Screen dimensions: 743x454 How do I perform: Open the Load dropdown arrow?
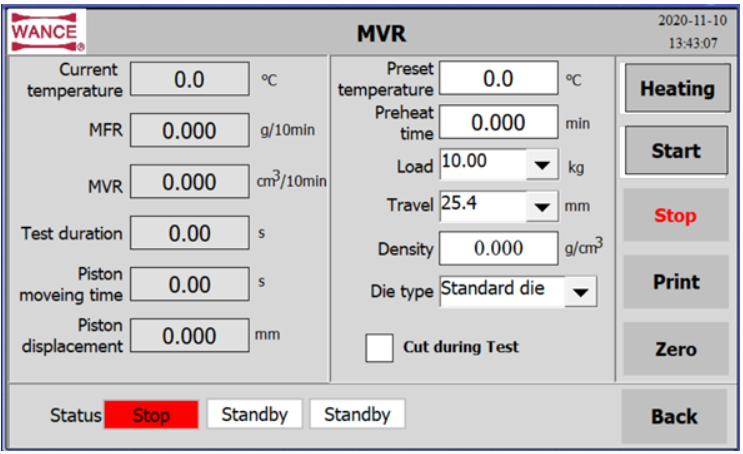[x=542, y=165]
